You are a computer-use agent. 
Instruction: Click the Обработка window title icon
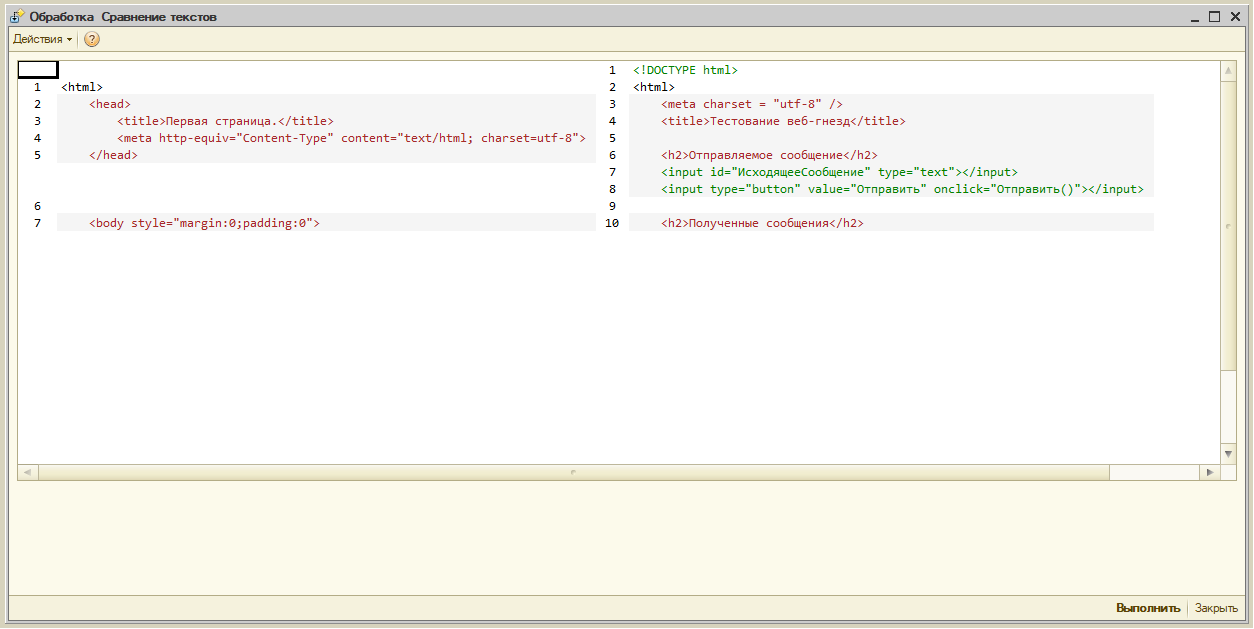point(18,16)
